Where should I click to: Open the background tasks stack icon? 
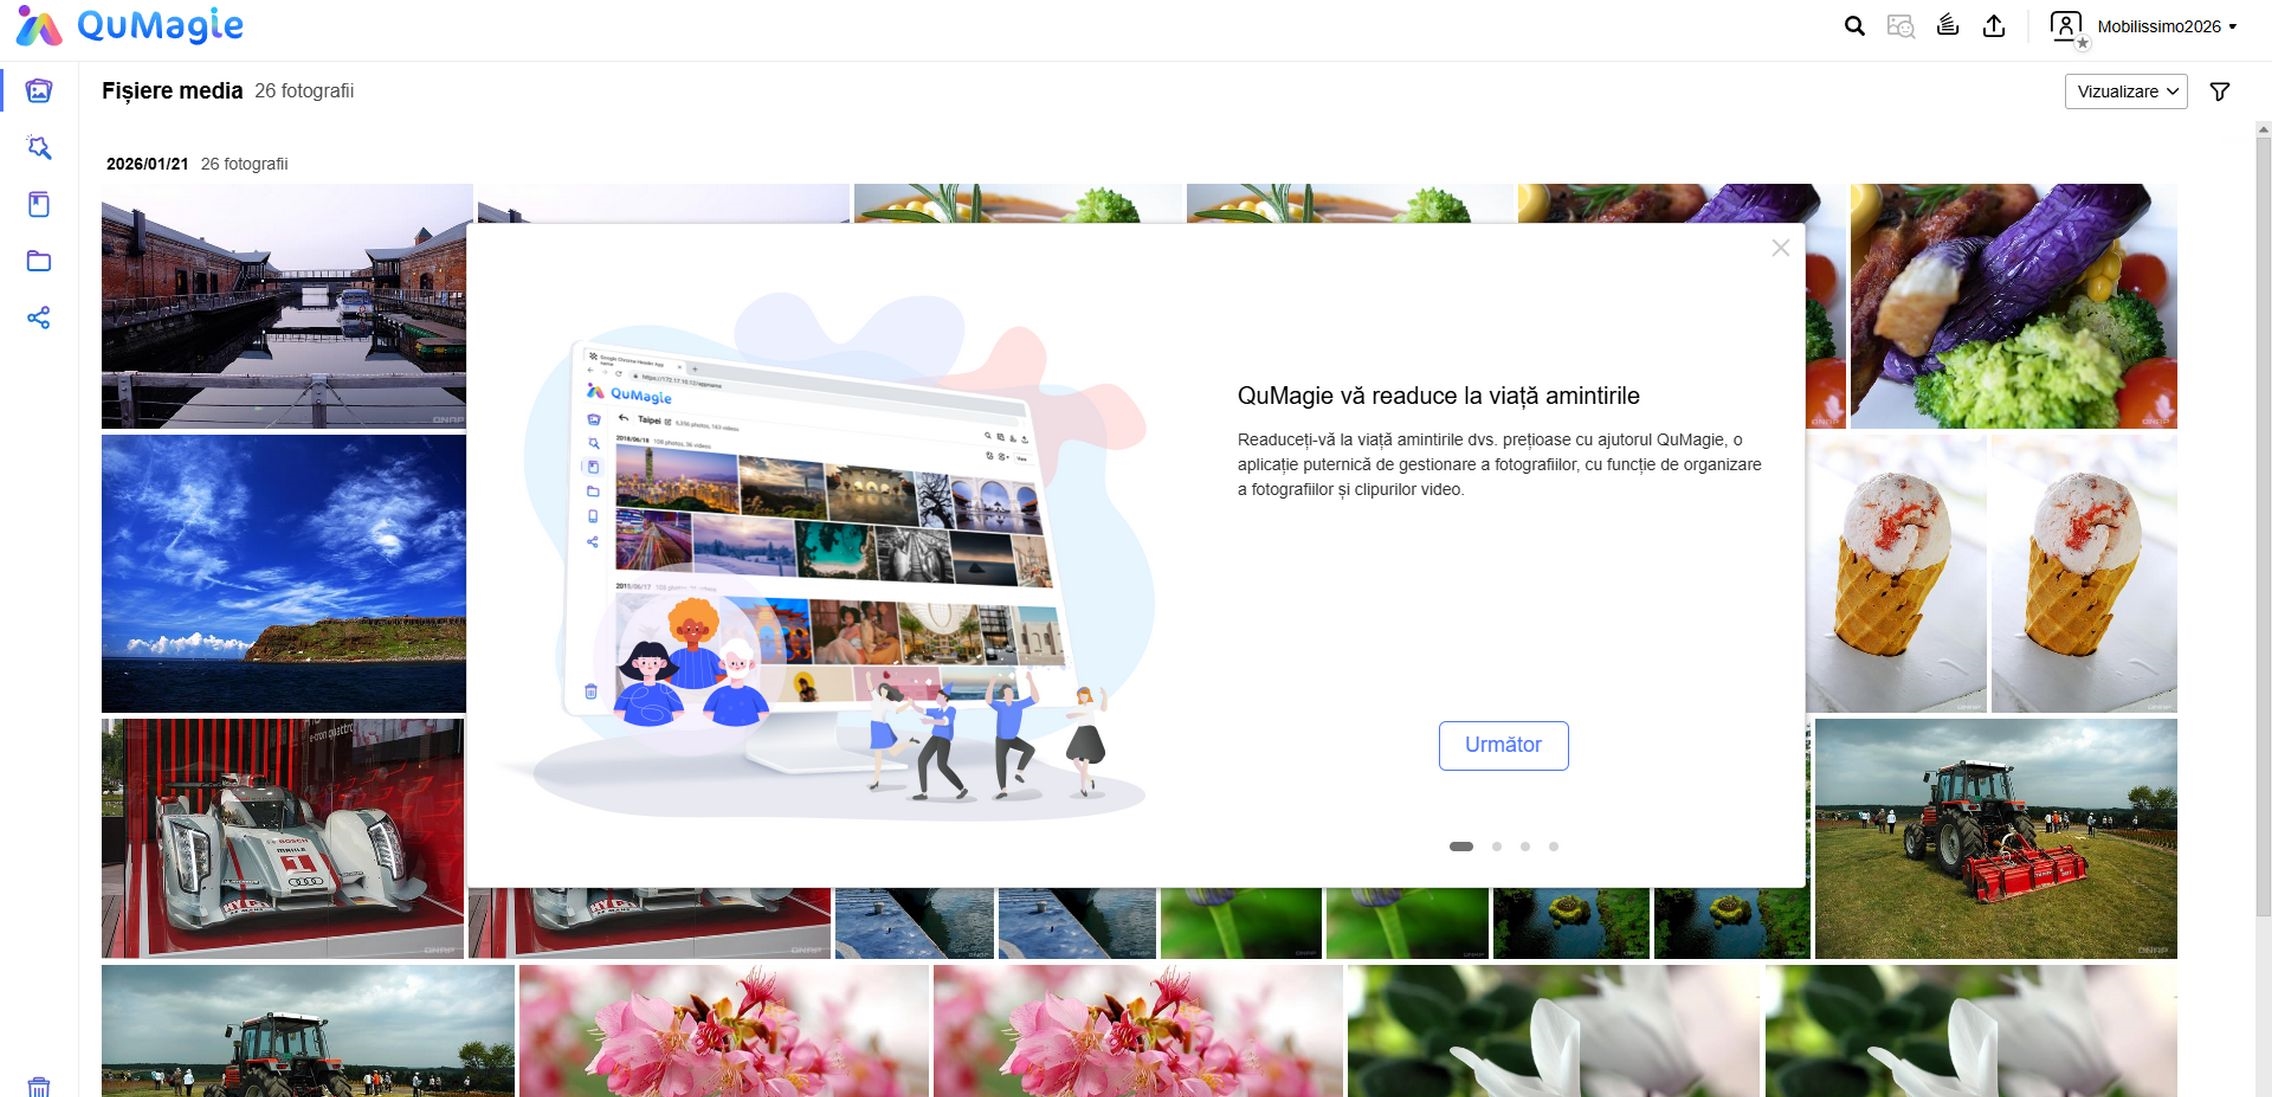coord(1947,26)
